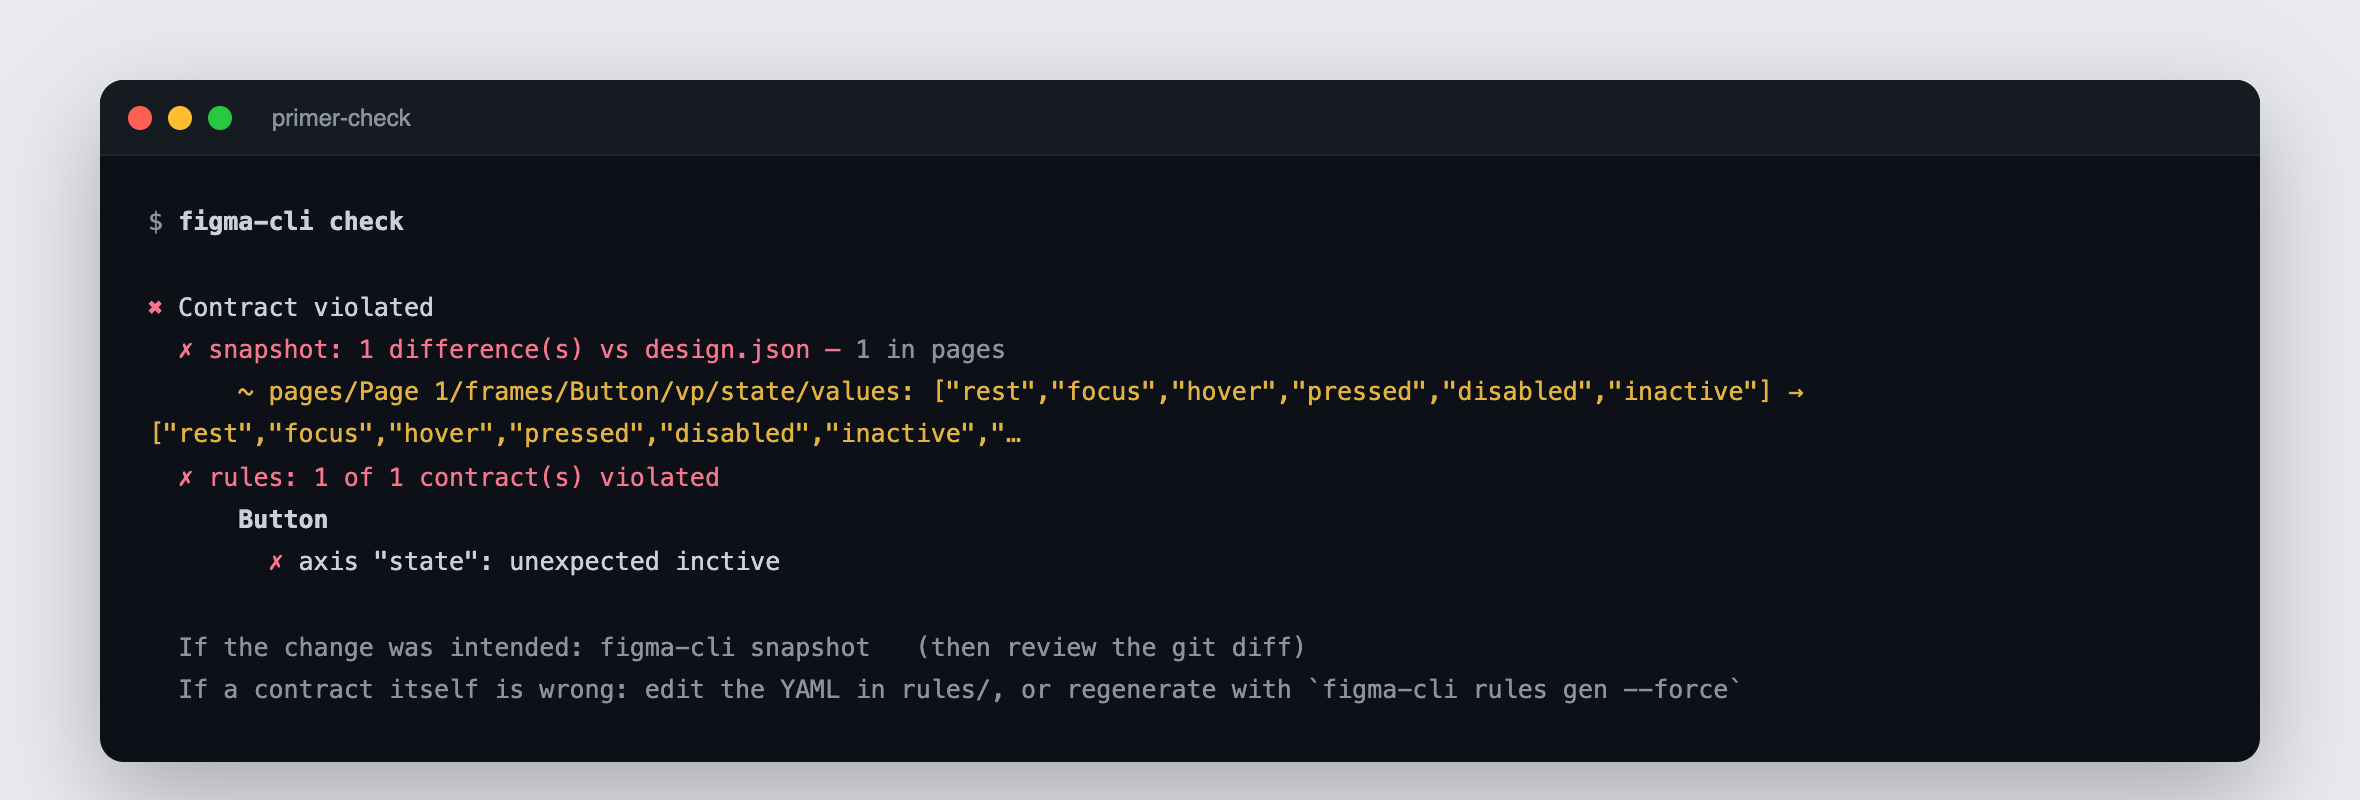The width and height of the screenshot is (2360, 800).
Task: Click the Contract violated heading
Action: [x=306, y=307]
